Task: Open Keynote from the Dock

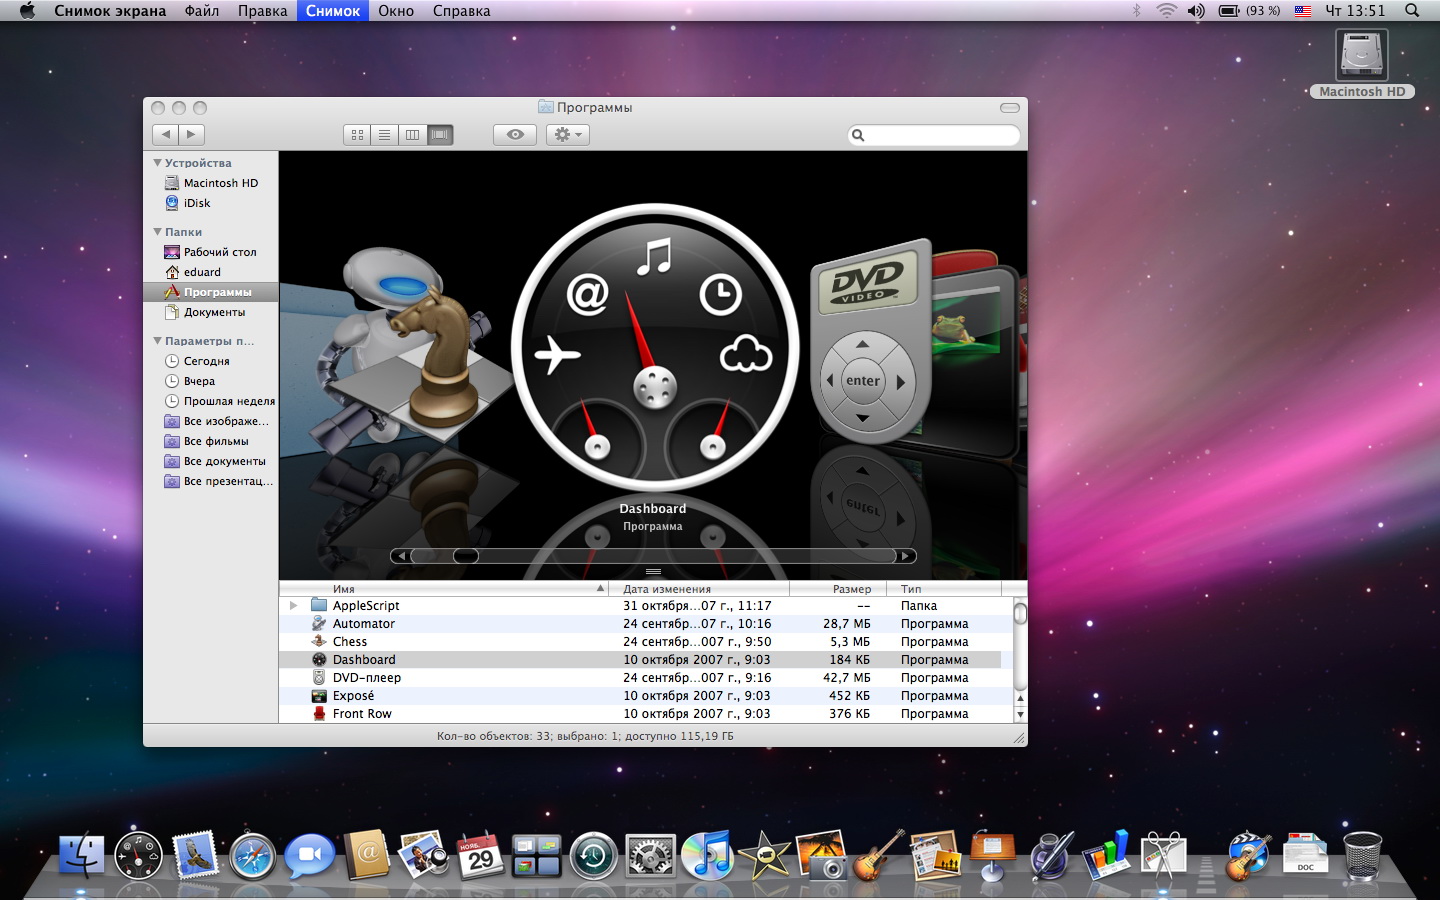Action: click(x=993, y=857)
